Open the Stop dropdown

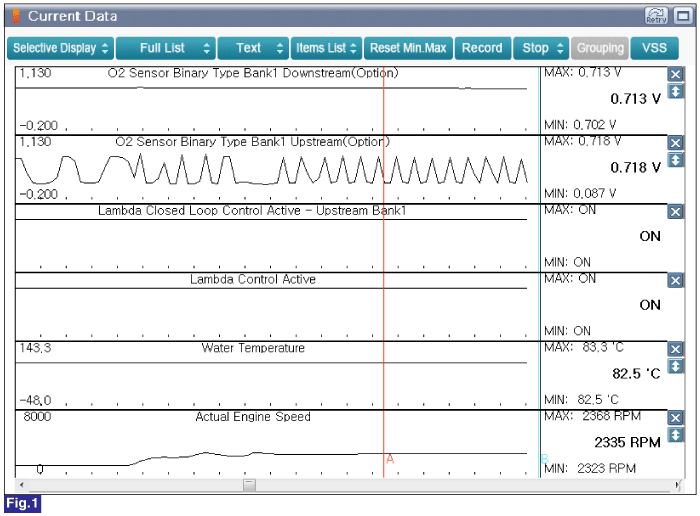[541, 48]
